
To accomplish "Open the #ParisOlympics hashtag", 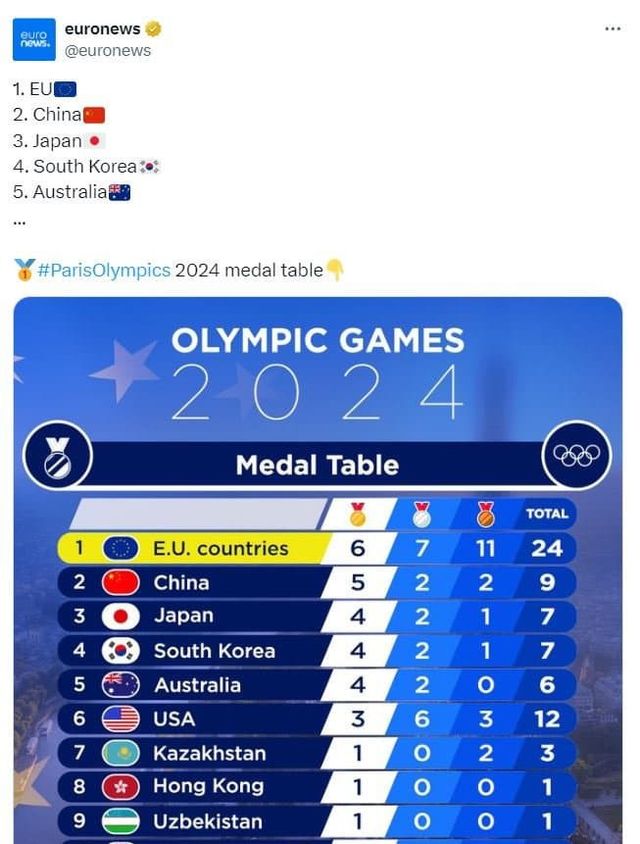I will click(x=104, y=270).
